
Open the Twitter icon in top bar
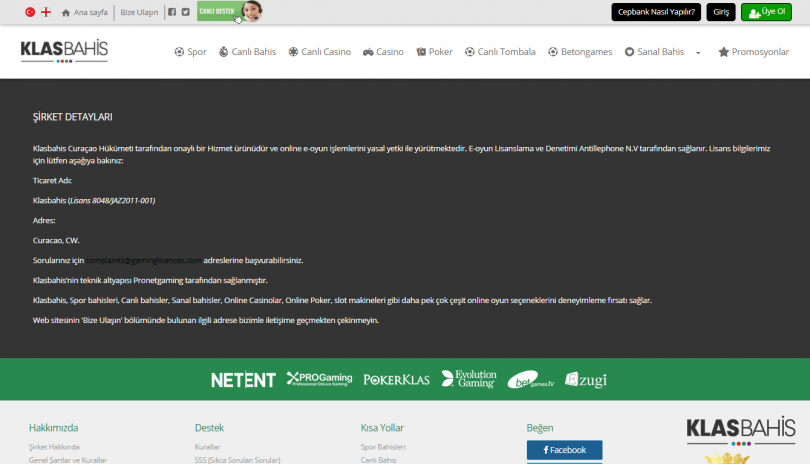click(185, 12)
